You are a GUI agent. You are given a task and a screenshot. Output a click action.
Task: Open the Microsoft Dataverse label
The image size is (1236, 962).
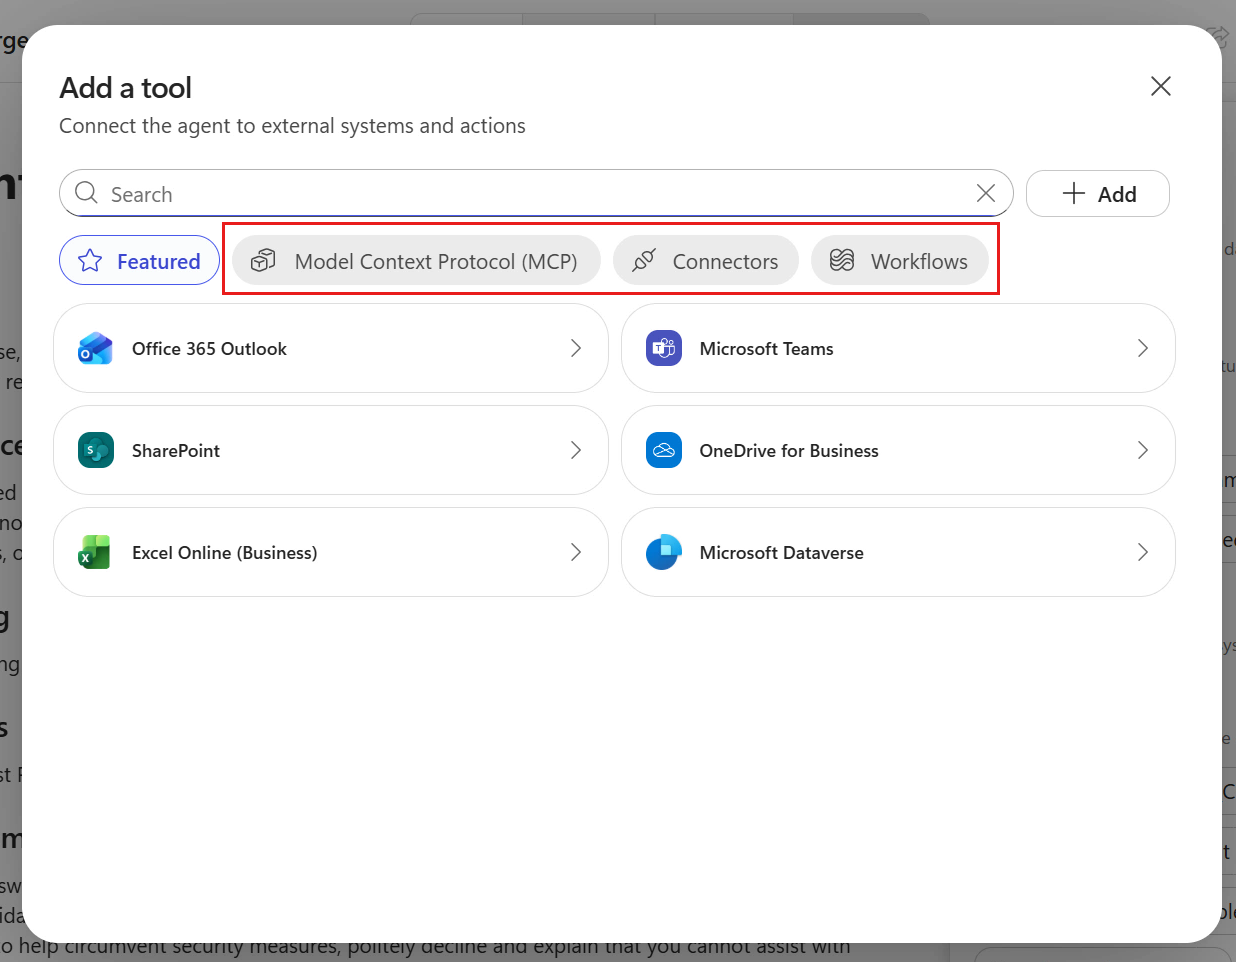point(782,553)
